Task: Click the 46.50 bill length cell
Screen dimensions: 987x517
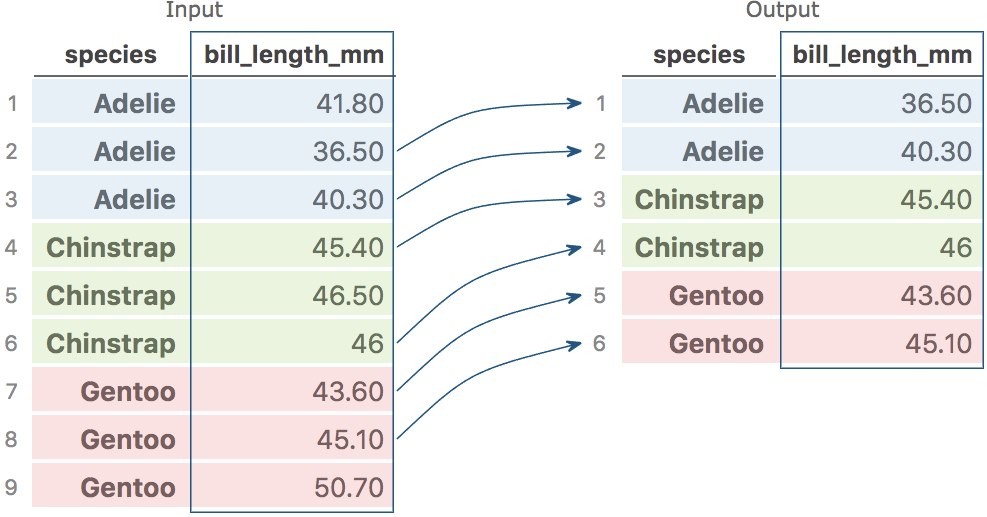Action: (x=347, y=296)
